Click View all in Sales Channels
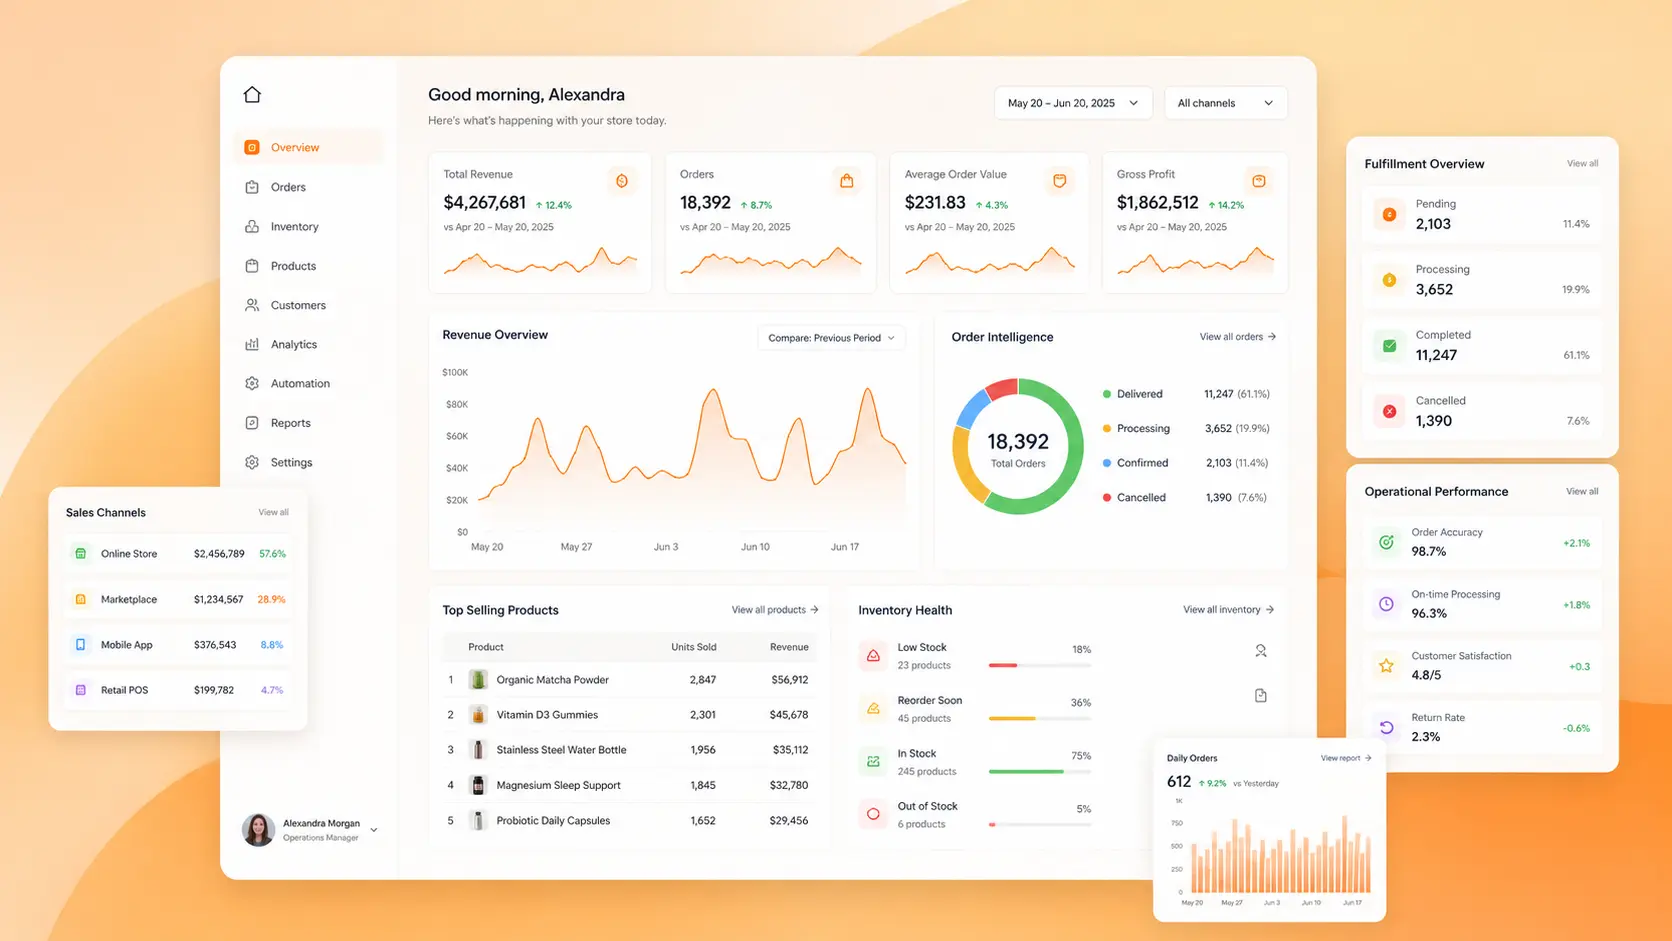This screenshot has width=1672, height=941. [x=273, y=512]
